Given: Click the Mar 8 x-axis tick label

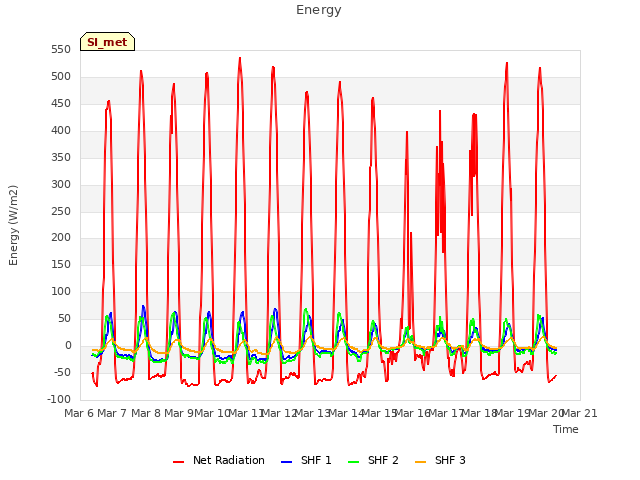Looking at the screenshot, I should pyautogui.click(x=146, y=413).
